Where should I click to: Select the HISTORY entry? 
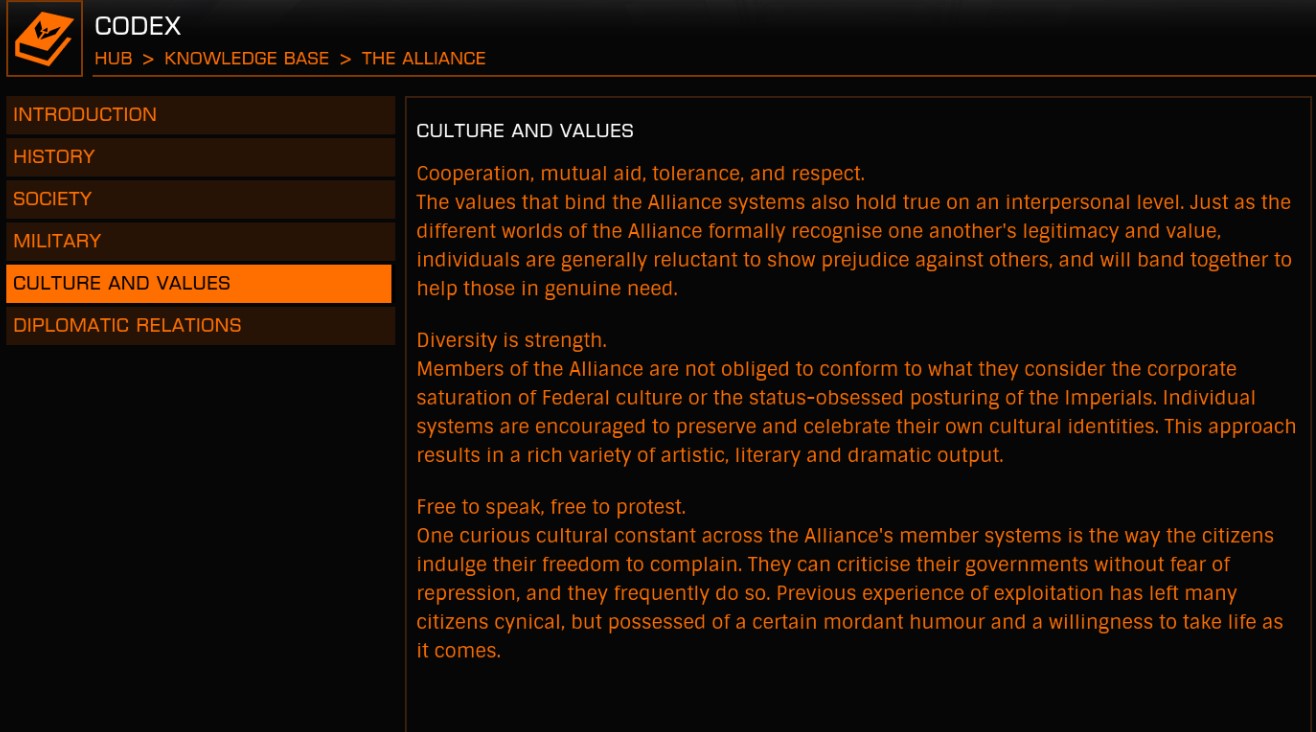pos(200,157)
